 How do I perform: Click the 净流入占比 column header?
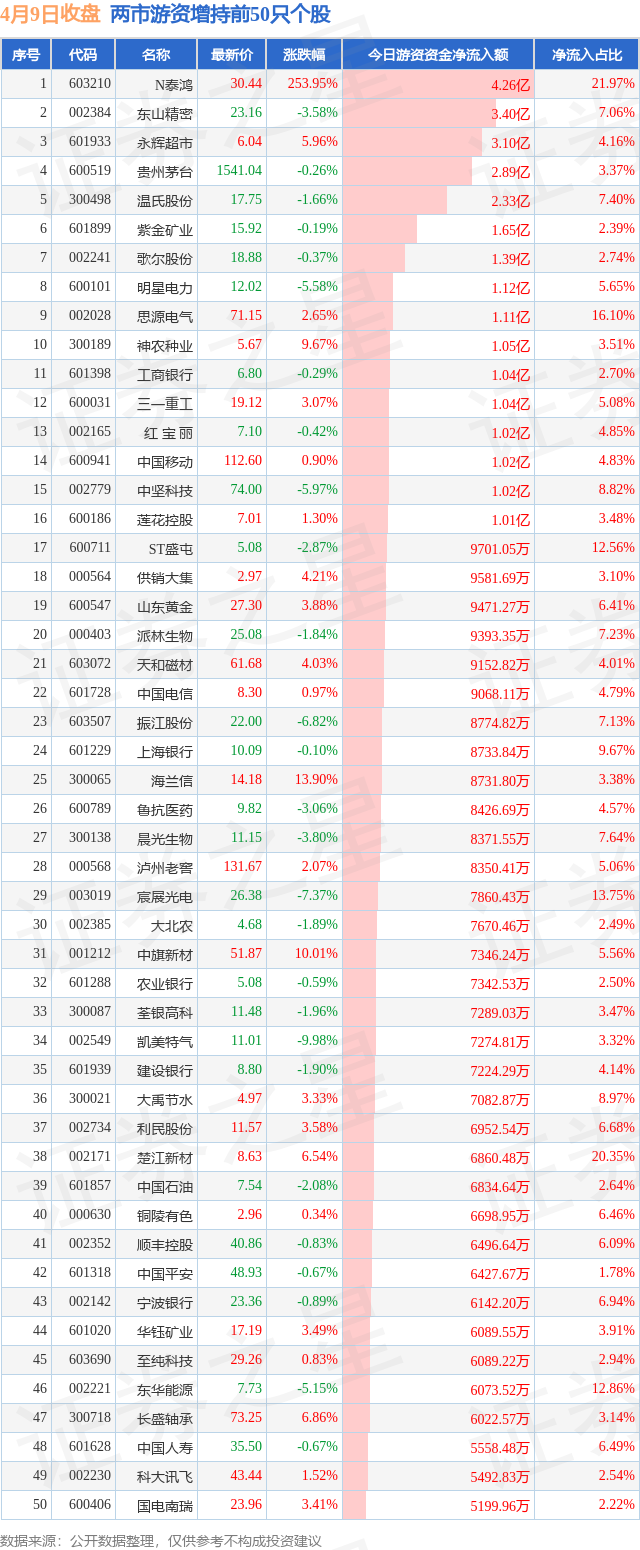point(587,55)
